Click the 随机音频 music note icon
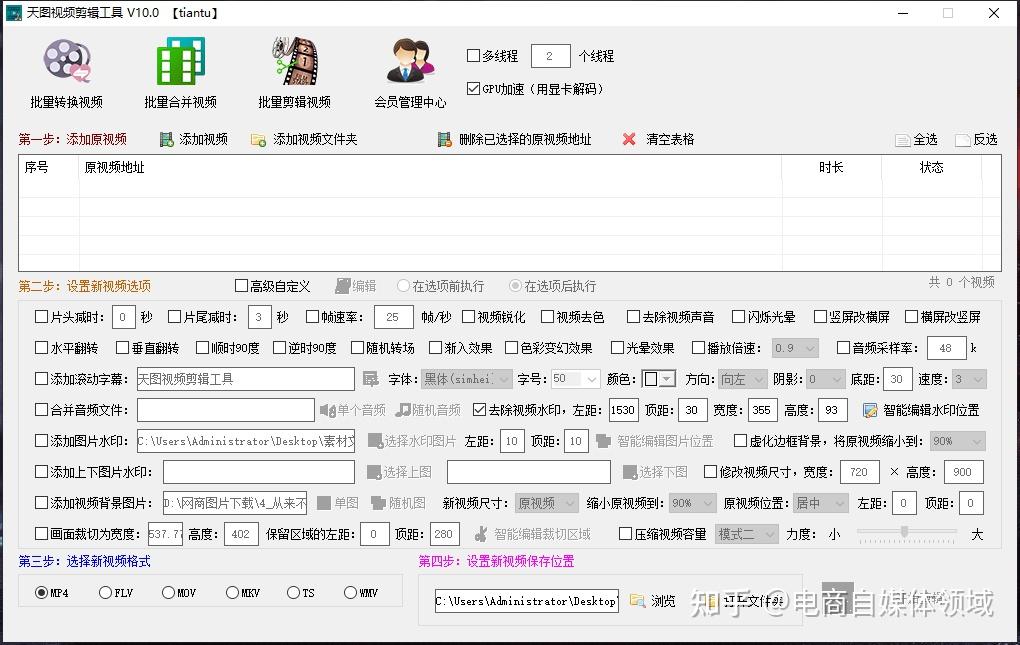Screen dimensions: 1020x645 pyautogui.click(x=403, y=410)
